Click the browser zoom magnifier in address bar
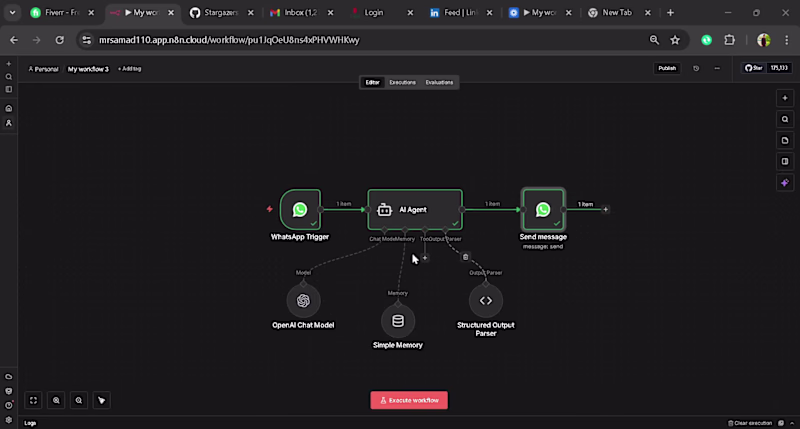 click(x=654, y=40)
